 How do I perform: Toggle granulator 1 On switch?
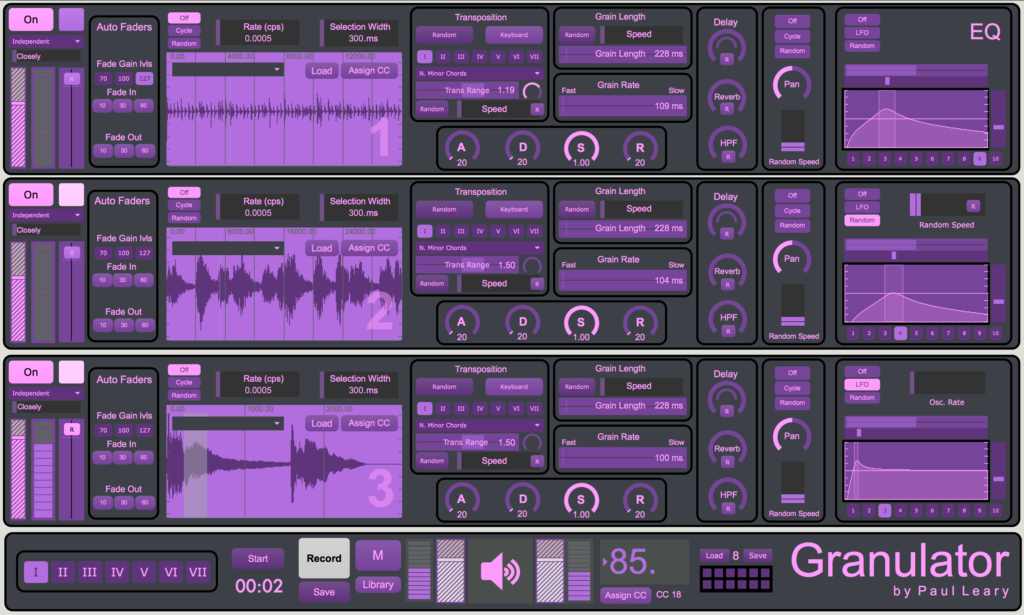click(x=31, y=20)
